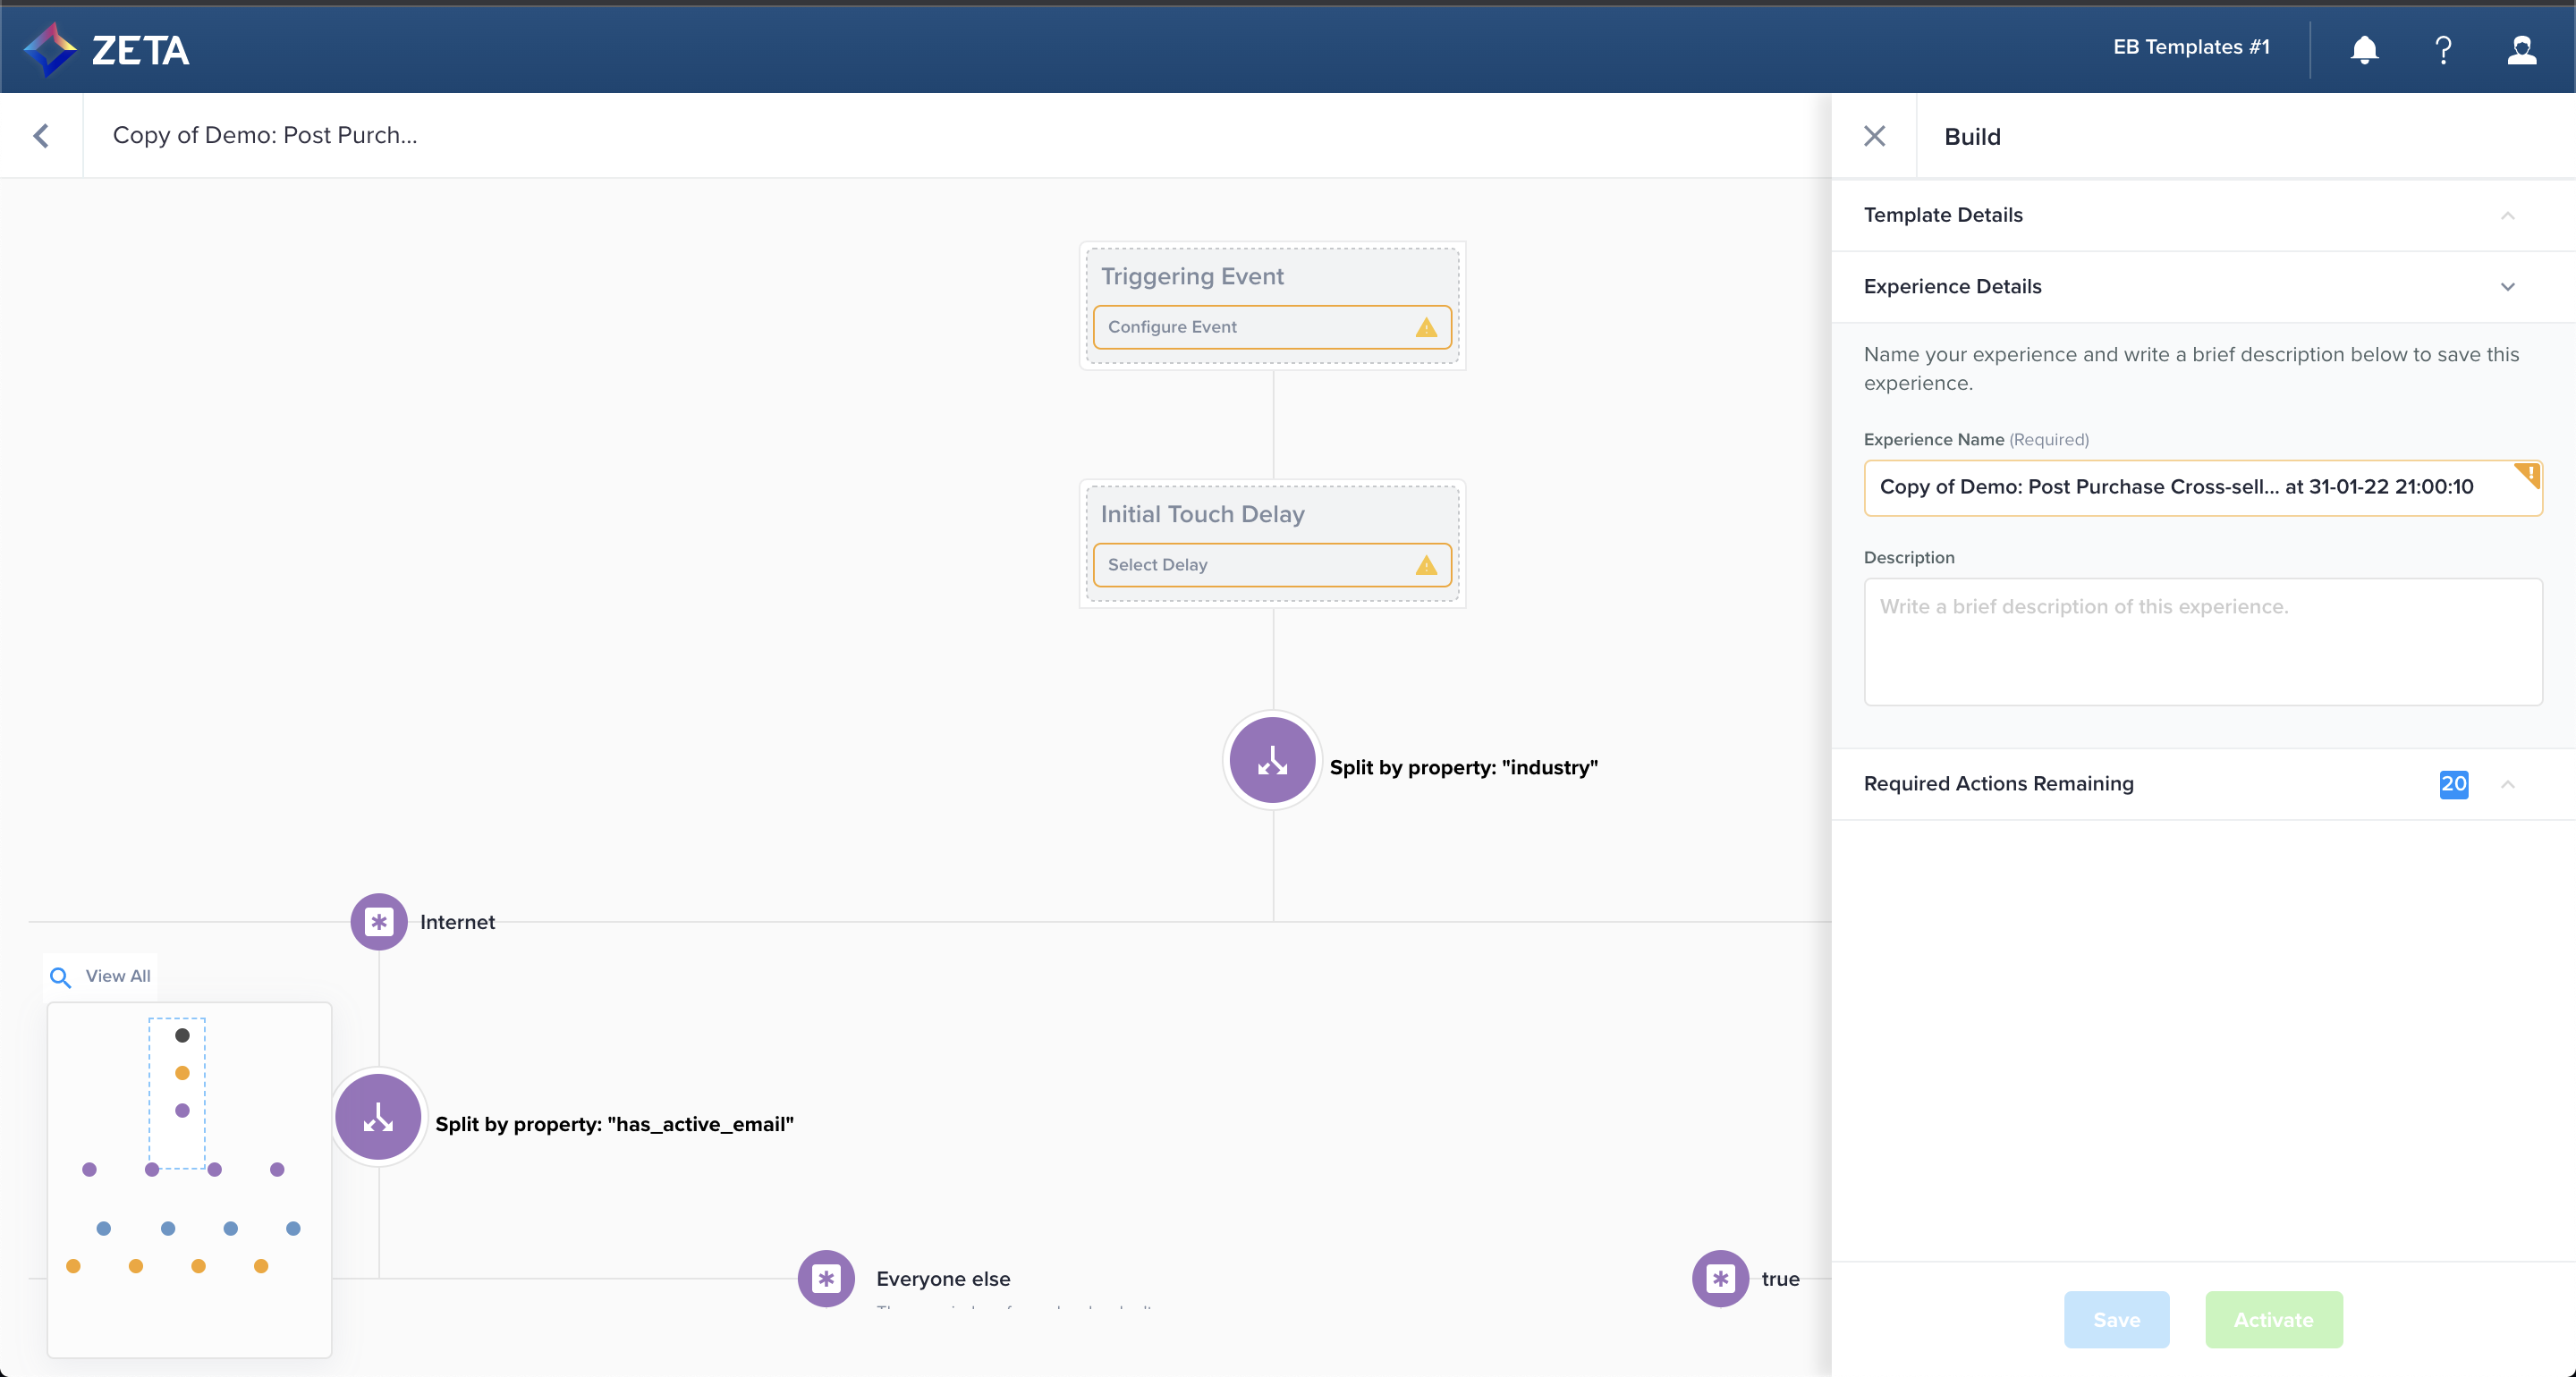Click the Zeta logo
The height and width of the screenshot is (1377, 2576).
(107, 49)
